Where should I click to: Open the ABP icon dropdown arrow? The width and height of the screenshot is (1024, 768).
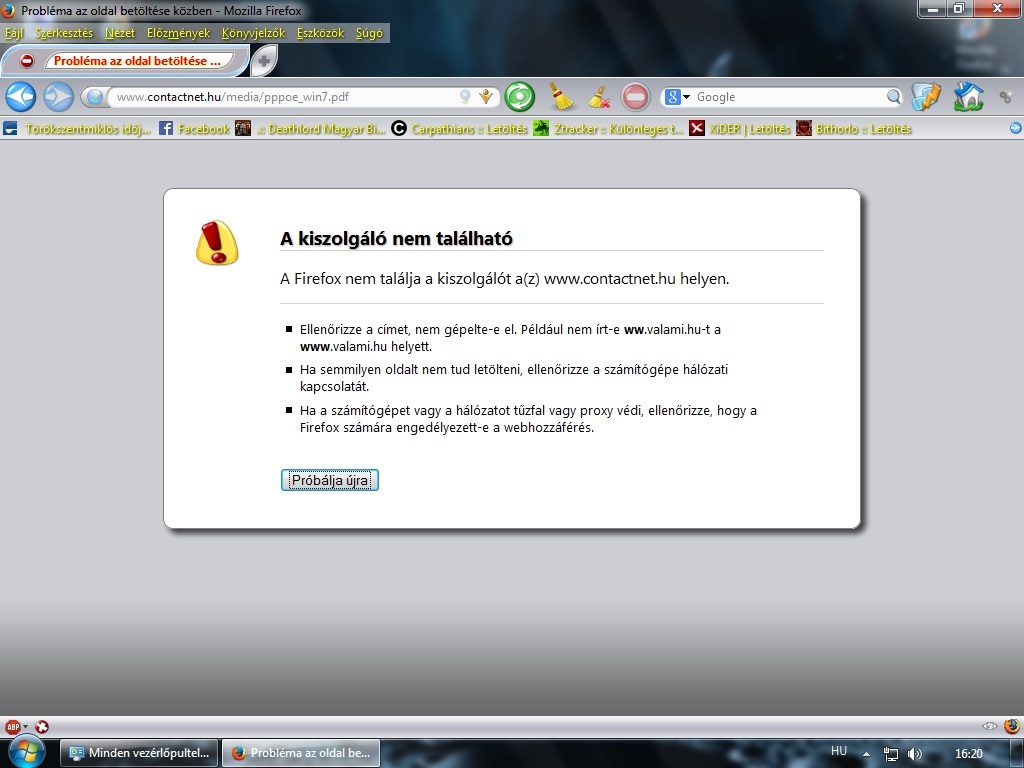(x=25, y=727)
